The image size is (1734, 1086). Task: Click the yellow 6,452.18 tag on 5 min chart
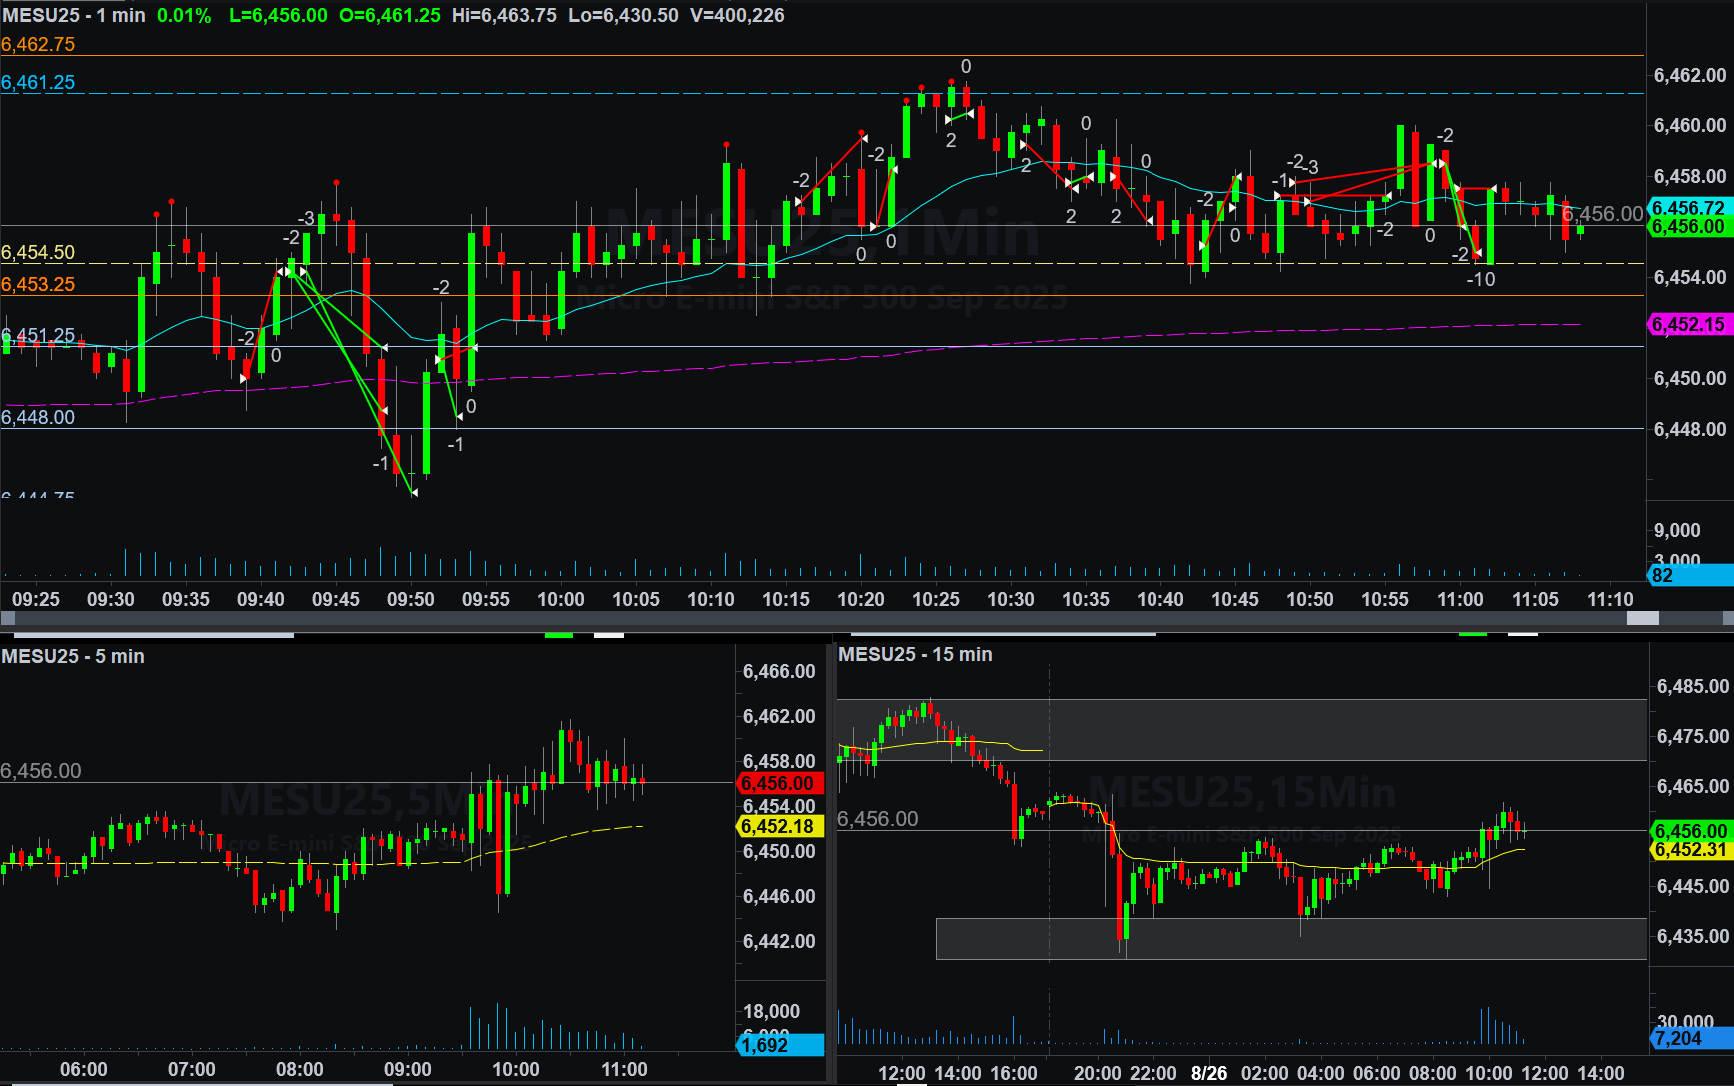pos(780,827)
